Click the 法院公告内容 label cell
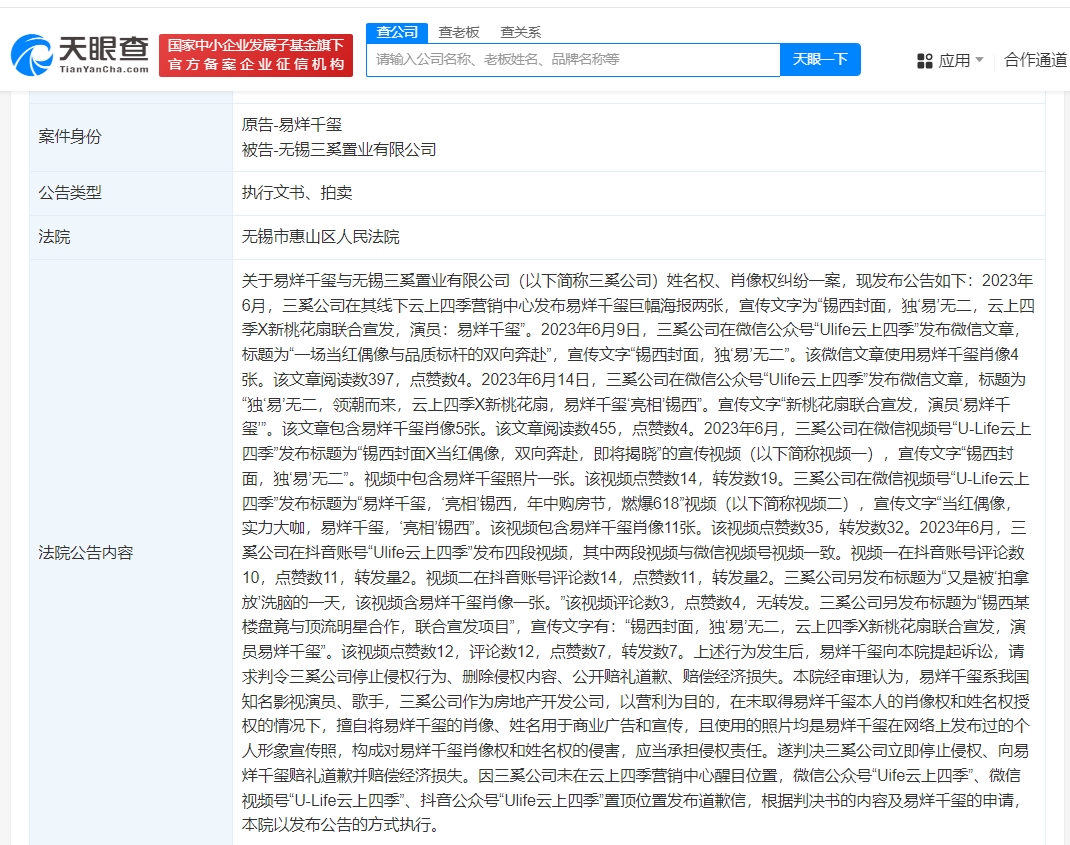The image size is (1070, 845). [x=131, y=552]
